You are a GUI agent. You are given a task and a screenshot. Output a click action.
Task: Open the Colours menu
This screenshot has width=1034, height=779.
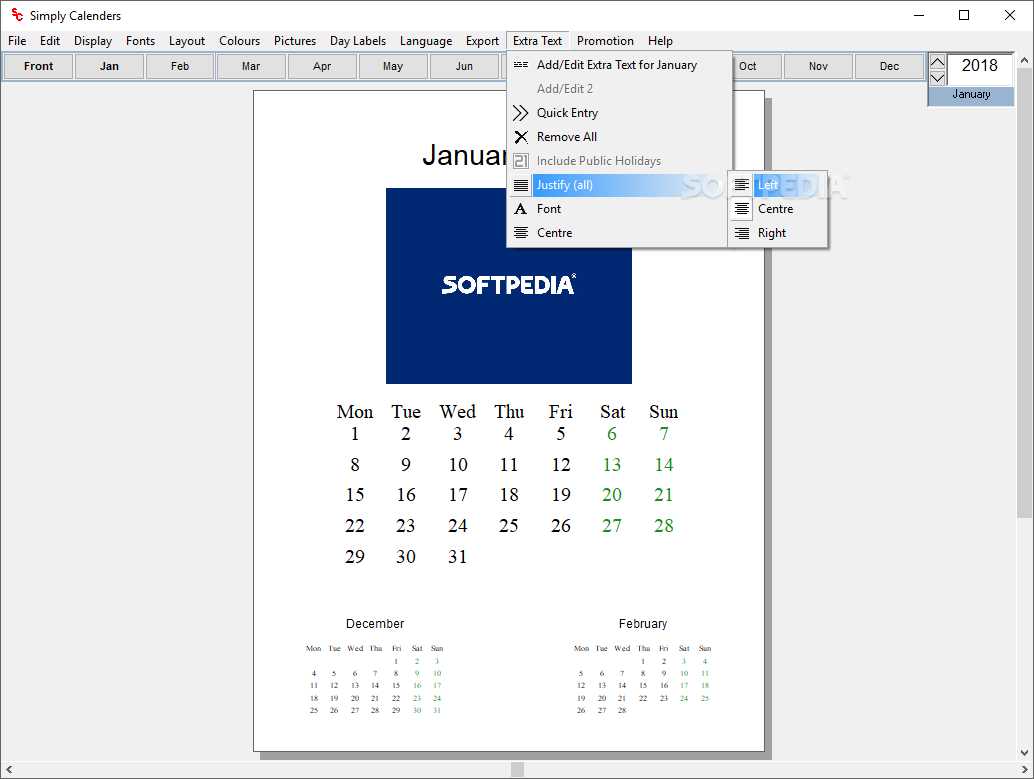point(239,41)
